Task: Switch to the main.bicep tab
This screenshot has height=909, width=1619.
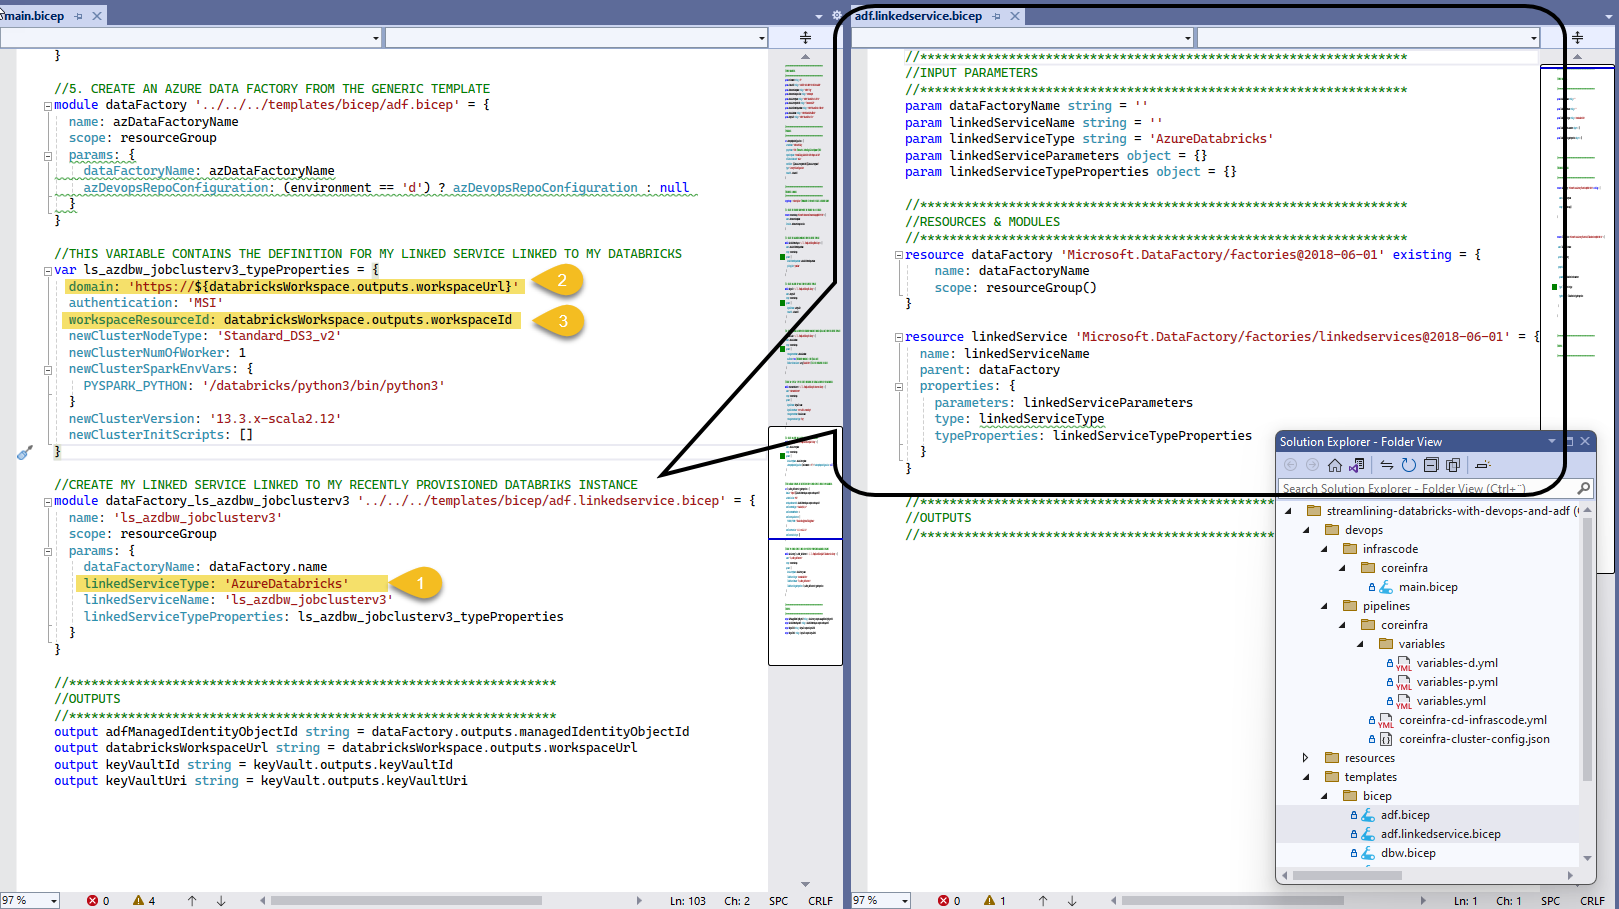Action: [x=35, y=16]
